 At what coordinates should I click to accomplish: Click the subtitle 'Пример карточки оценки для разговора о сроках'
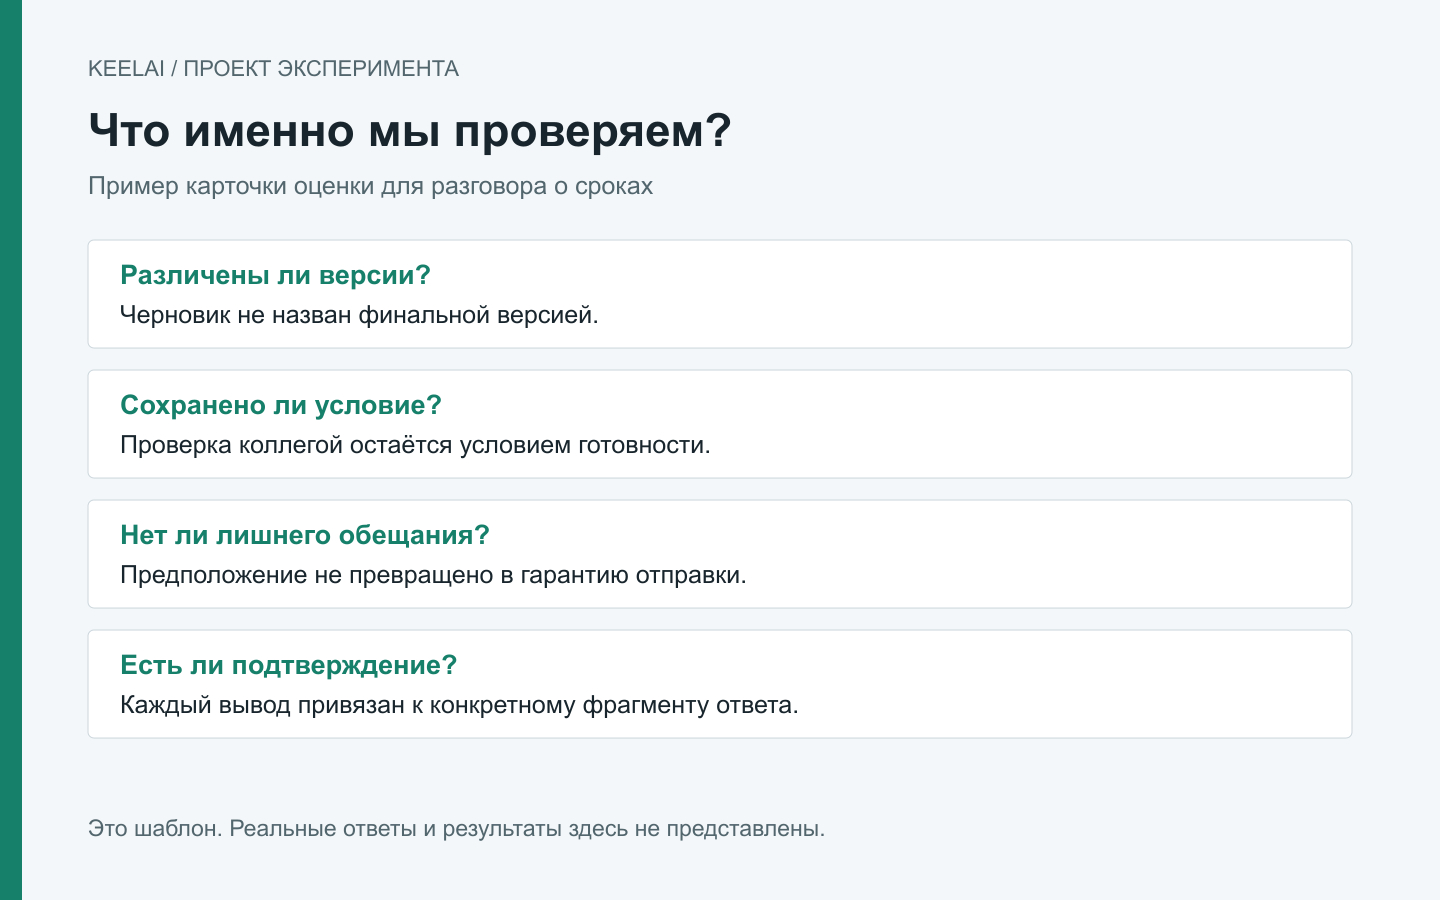pos(370,186)
